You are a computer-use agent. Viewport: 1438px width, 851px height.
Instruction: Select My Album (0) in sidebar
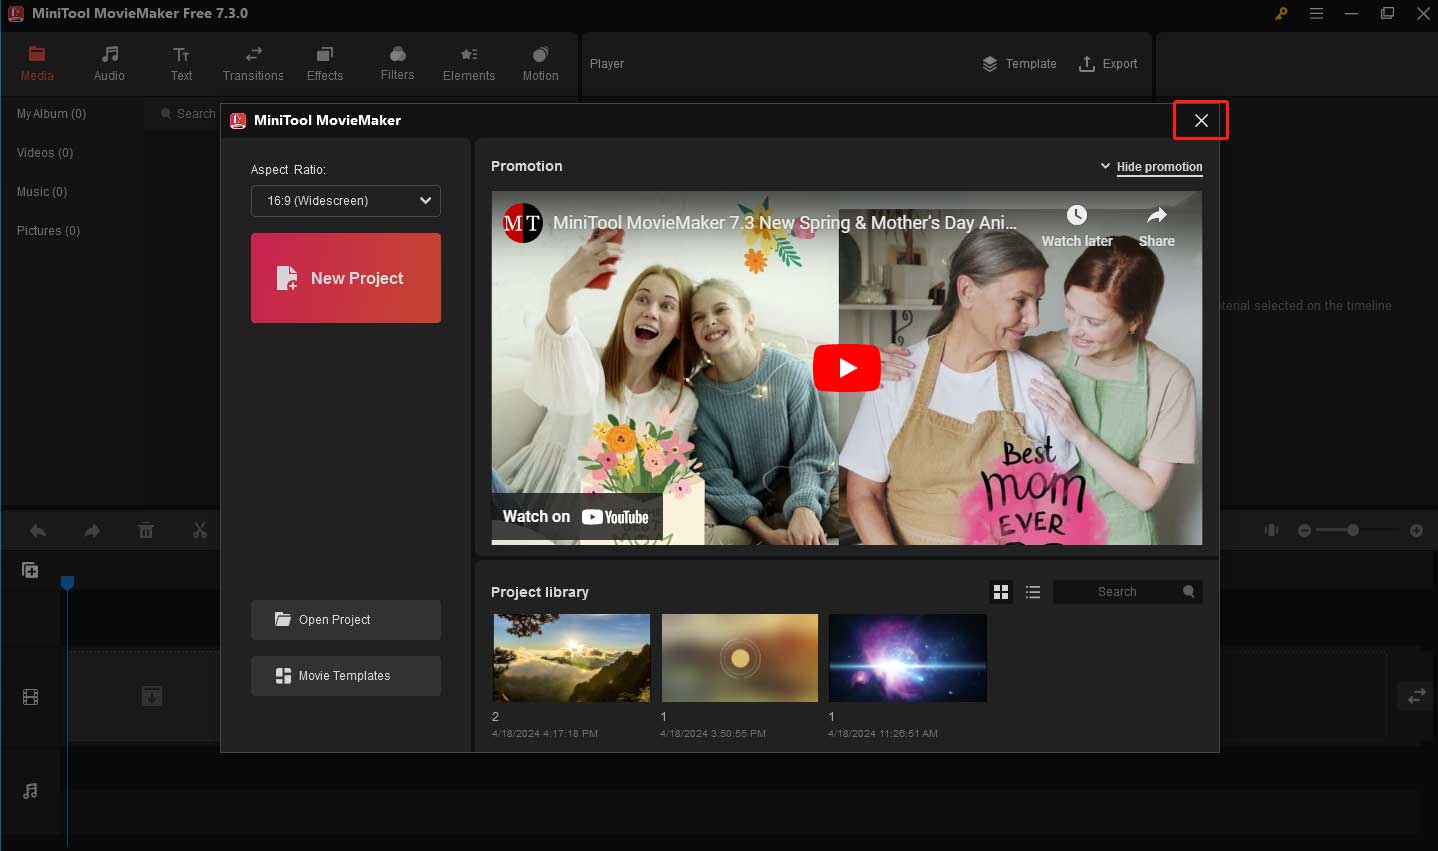(51, 114)
